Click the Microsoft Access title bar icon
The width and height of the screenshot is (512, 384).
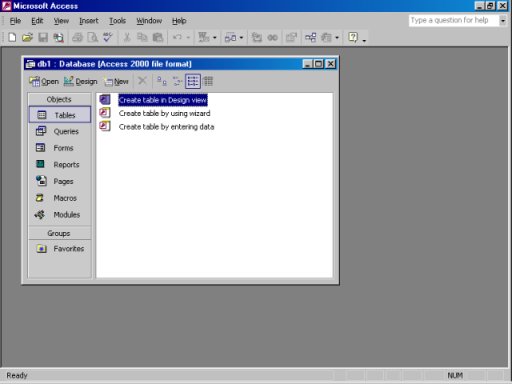(x=6, y=6)
